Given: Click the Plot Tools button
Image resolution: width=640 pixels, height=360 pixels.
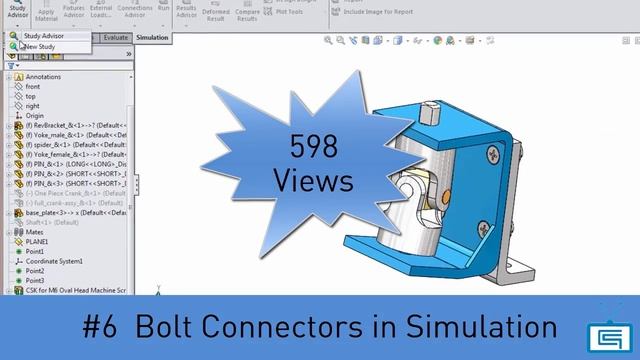Looking at the screenshot, I should [284, 11].
